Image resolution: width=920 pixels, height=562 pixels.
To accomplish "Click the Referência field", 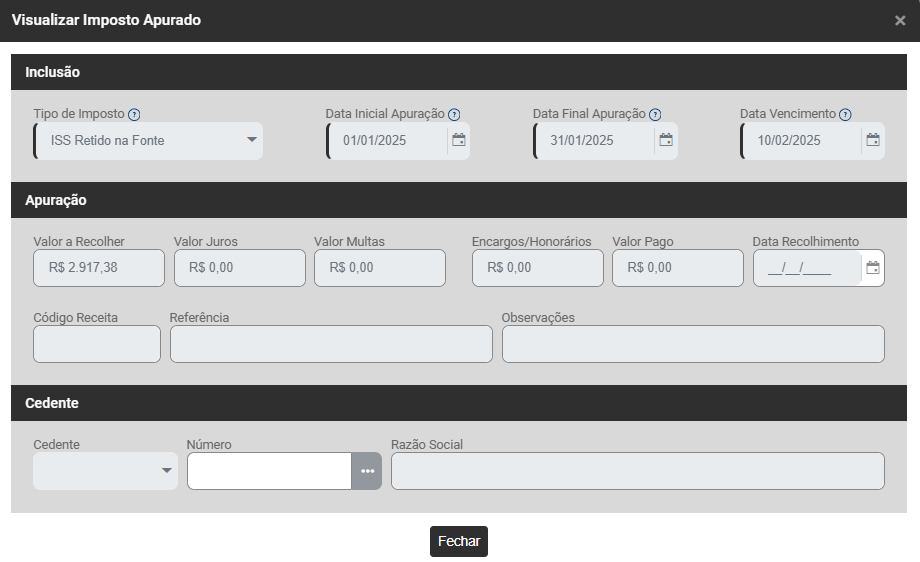I will [332, 344].
